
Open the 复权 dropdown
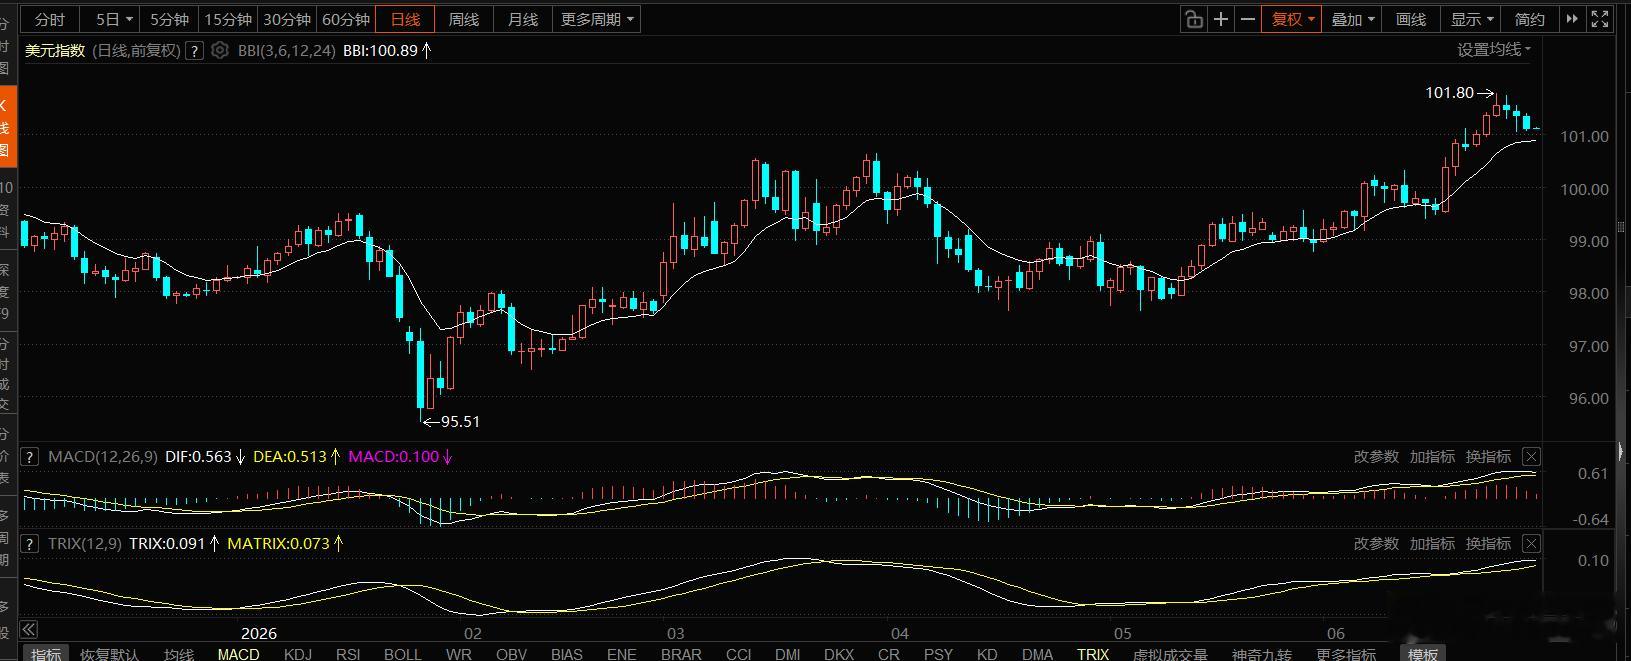point(1292,19)
